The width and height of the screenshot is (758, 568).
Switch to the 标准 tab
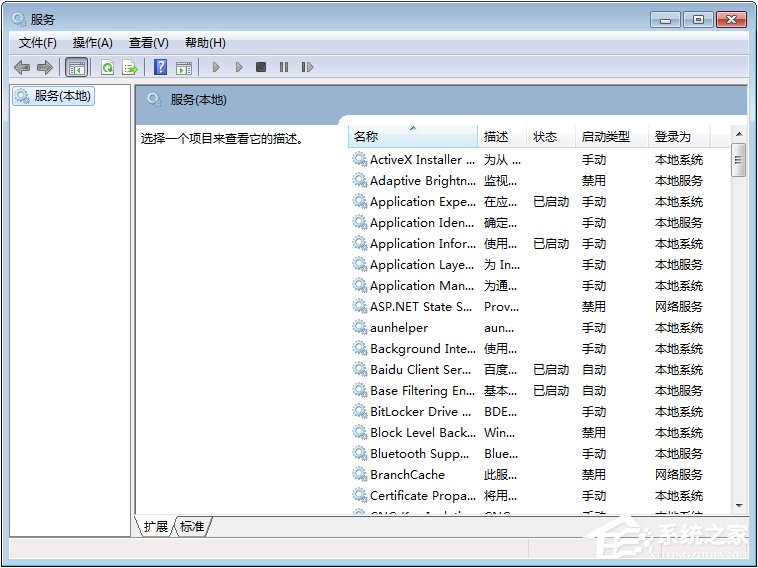(192, 526)
